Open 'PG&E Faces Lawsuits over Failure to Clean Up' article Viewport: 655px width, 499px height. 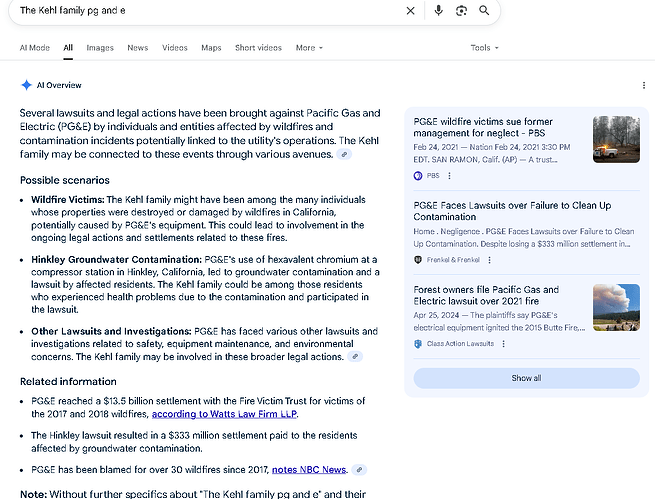pyautogui.click(x=512, y=211)
